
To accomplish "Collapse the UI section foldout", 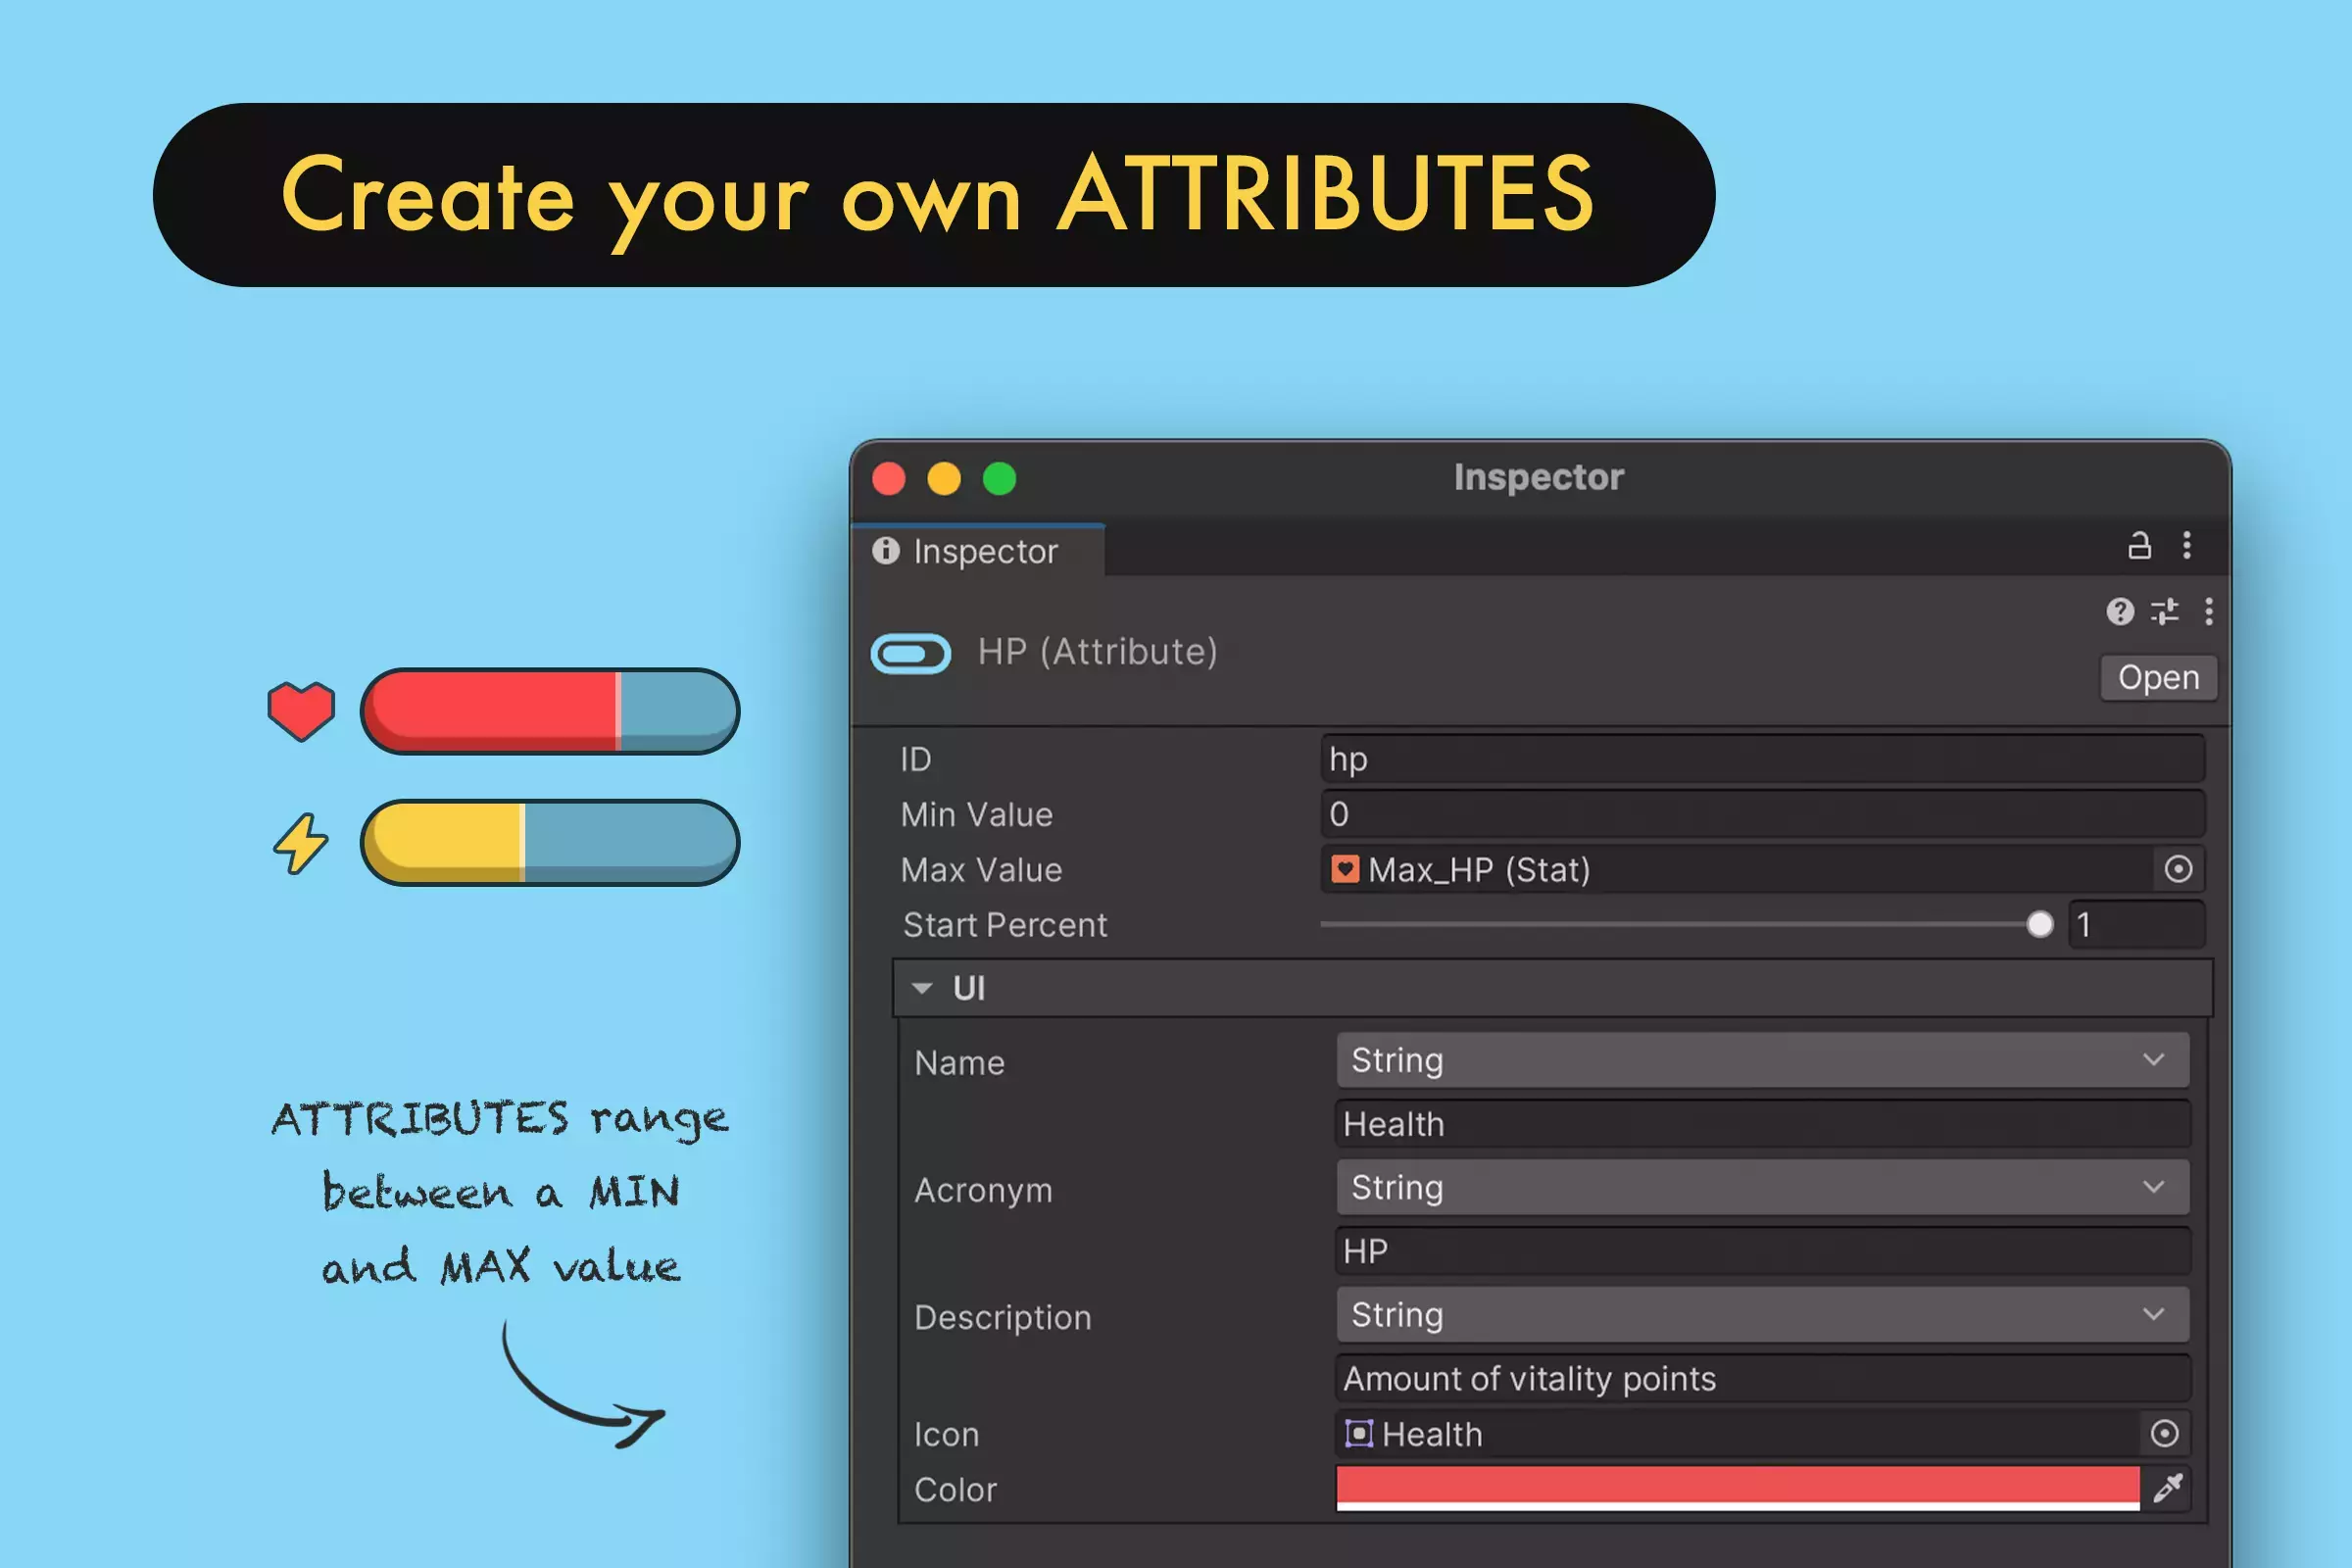I will pyautogui.click(x=922, y=989).
